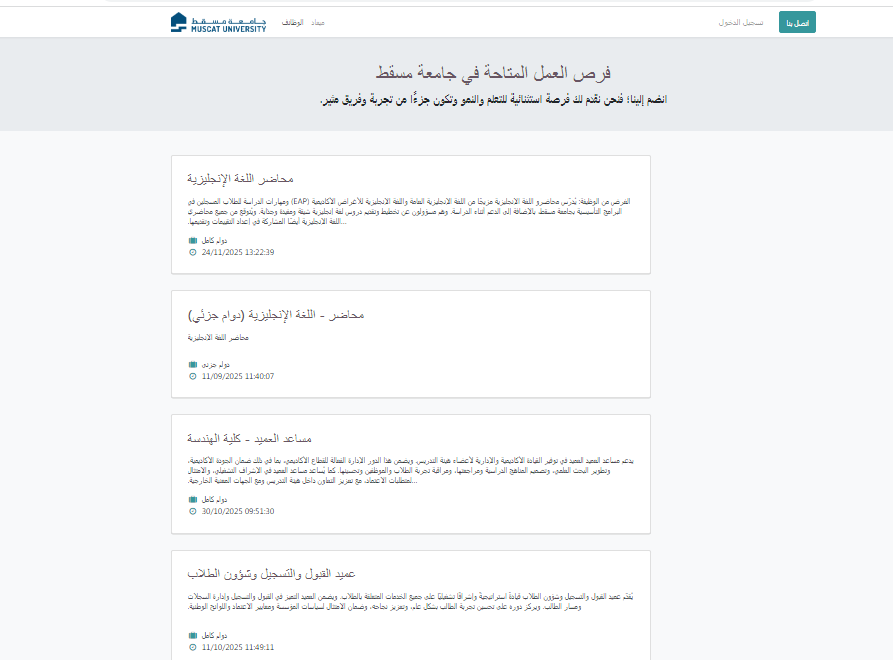Click briefcase icon in the عميد القبول card
This screenshot has height=660, width=893.
(x=193, y=635)
